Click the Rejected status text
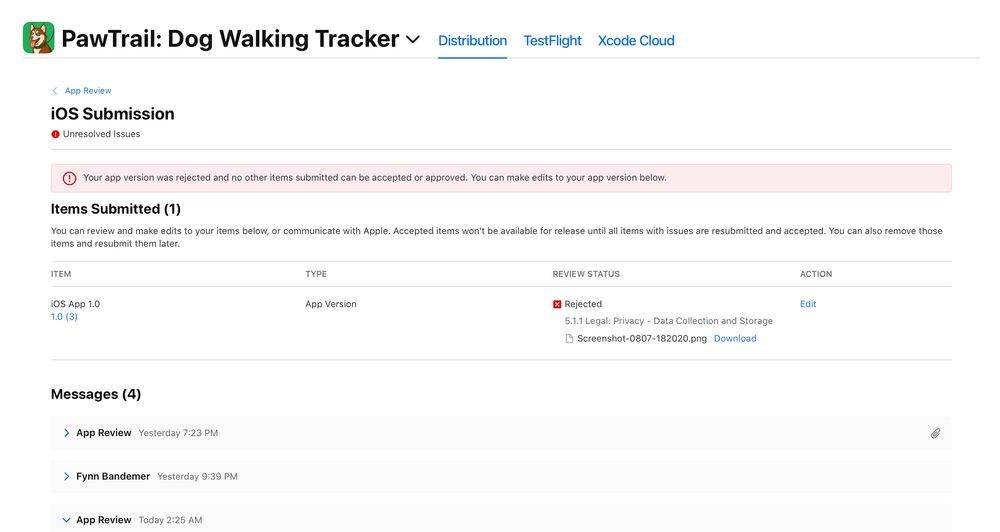1000x532 pixels. pos(583,304)
